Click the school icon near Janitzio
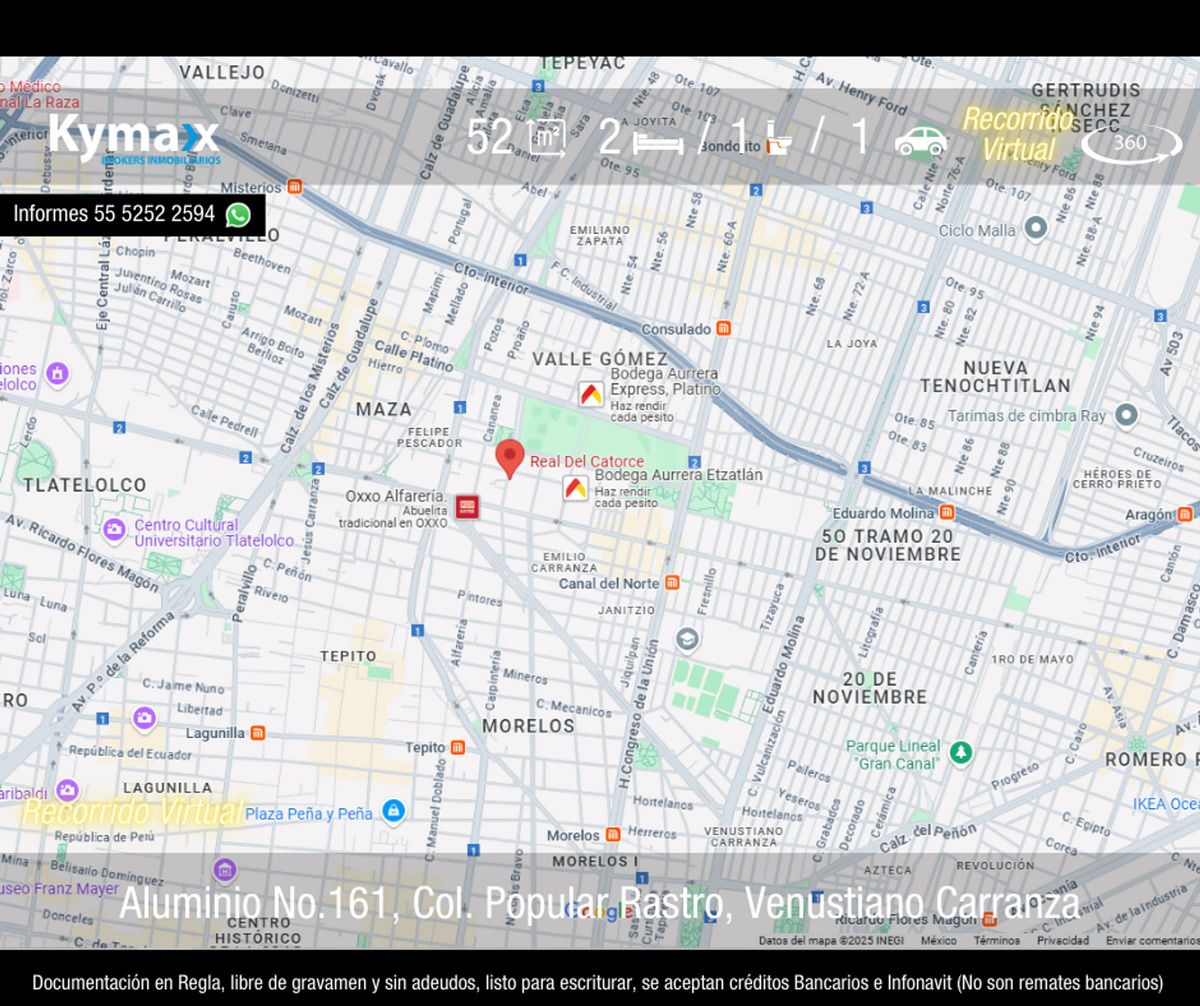 [x=687, y=638]
